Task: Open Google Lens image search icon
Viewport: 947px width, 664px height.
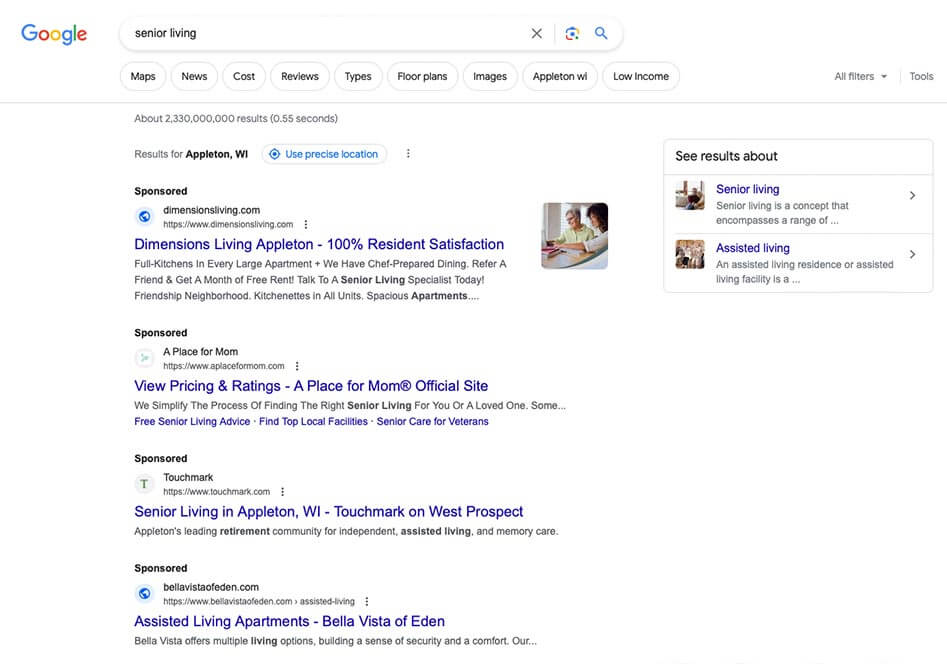Action: click(x=572, y=33)
